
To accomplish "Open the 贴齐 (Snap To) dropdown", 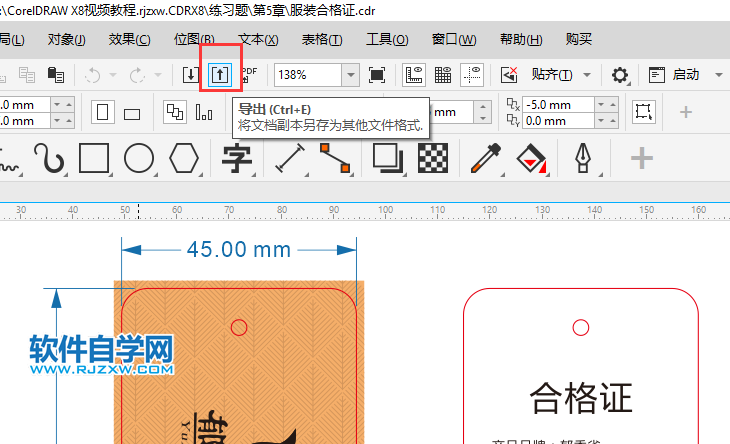I will pyautogui.click(x=587, y=75).
